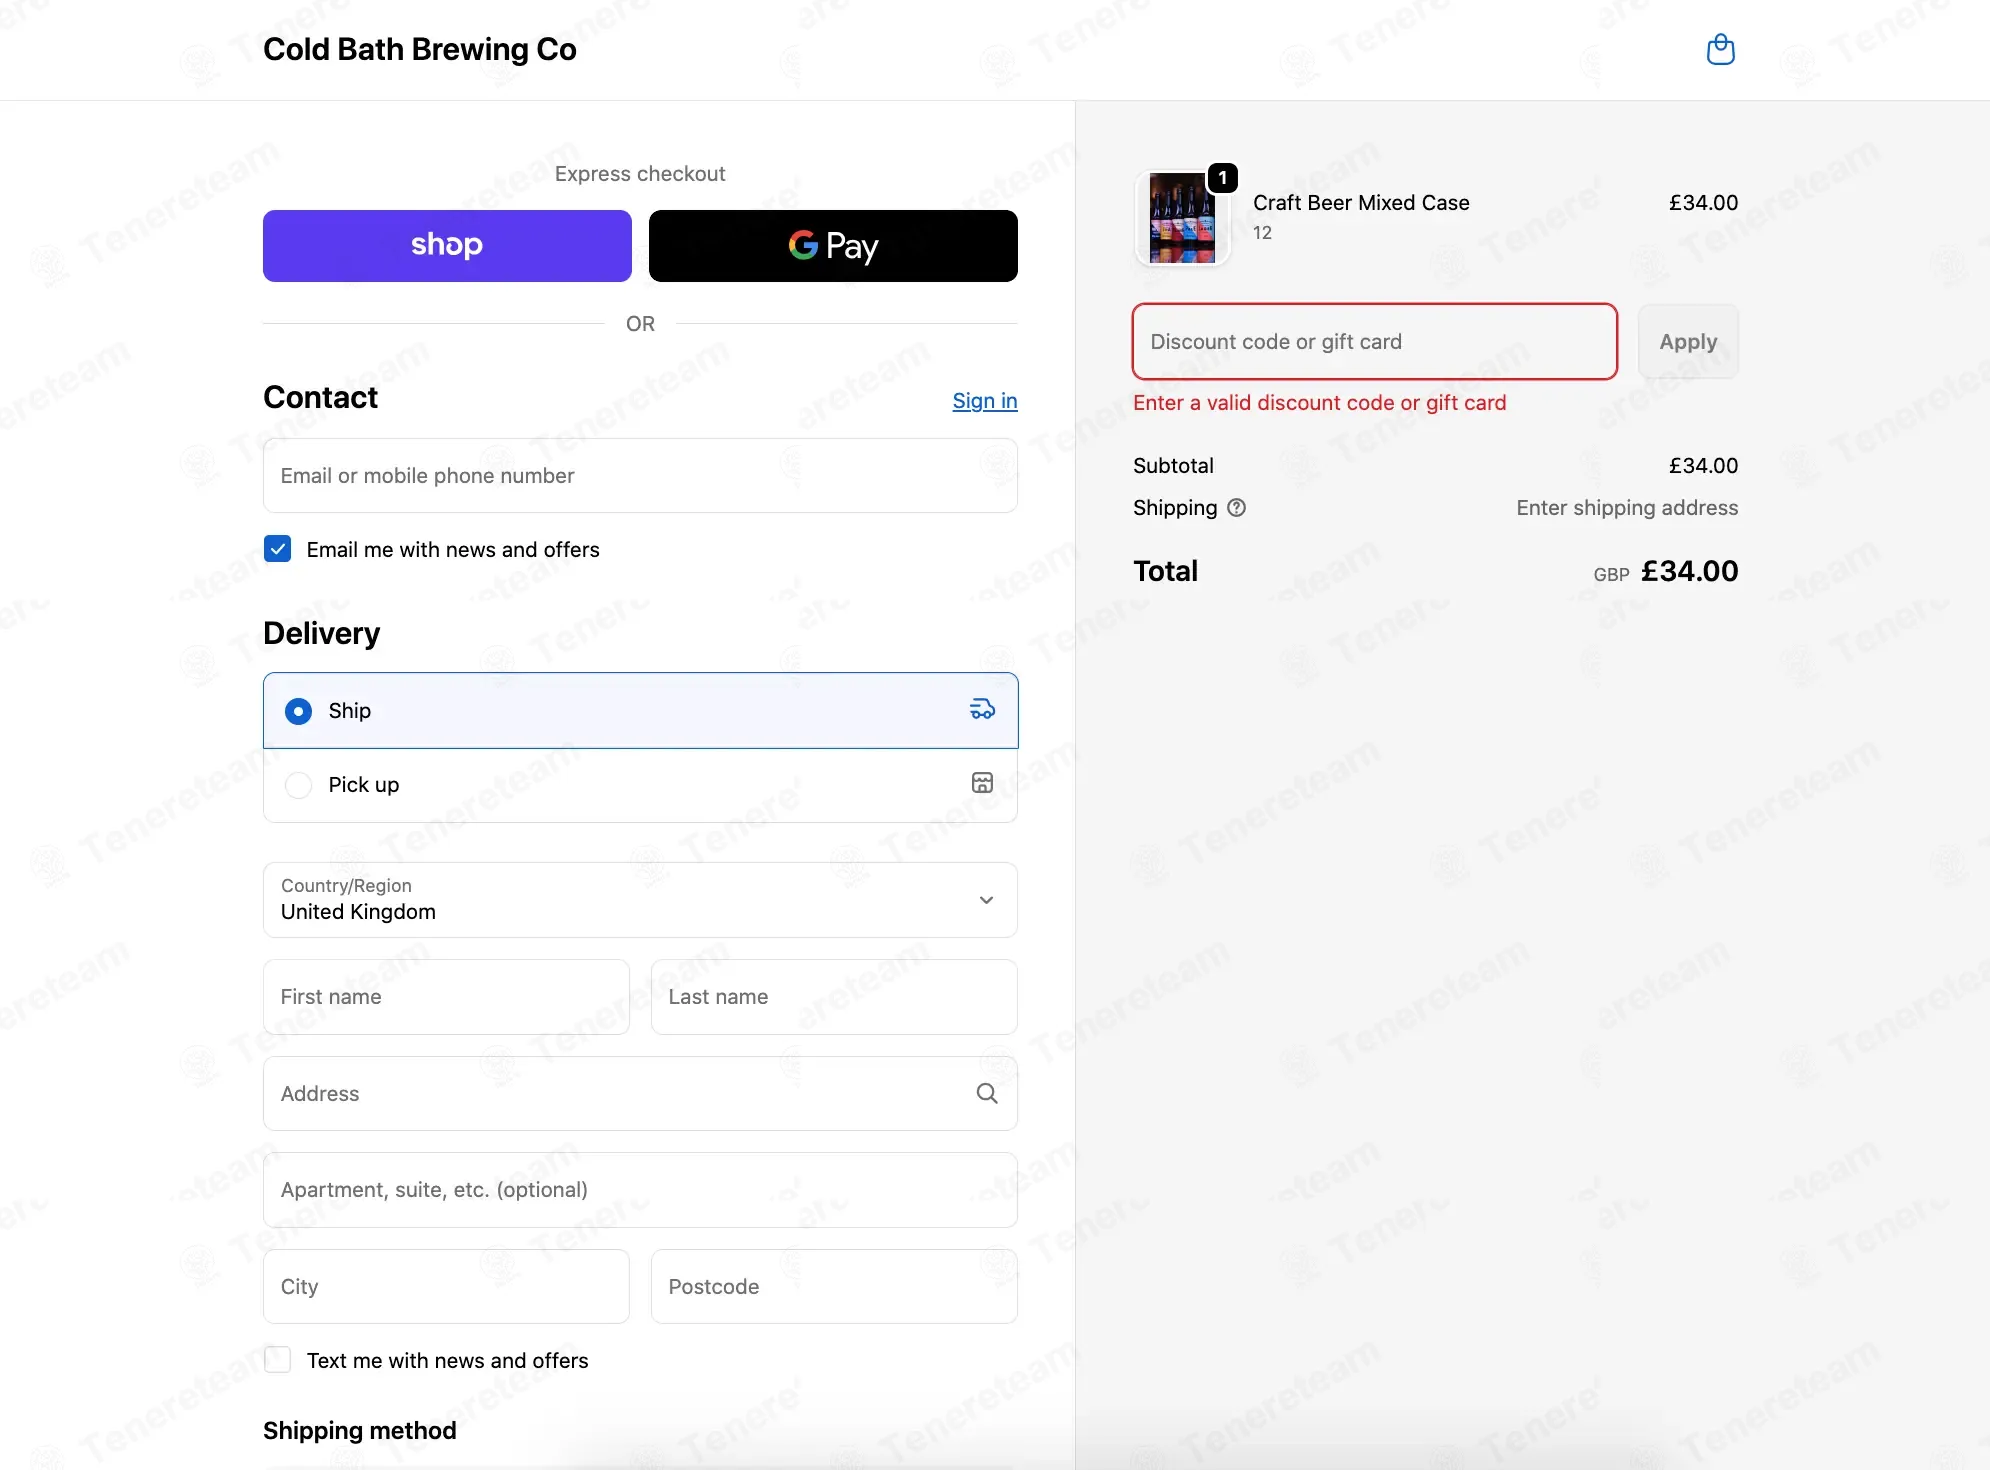Click the £34.00 subtotal value
1990x1470 pixels.
[x=1703, y=466]
